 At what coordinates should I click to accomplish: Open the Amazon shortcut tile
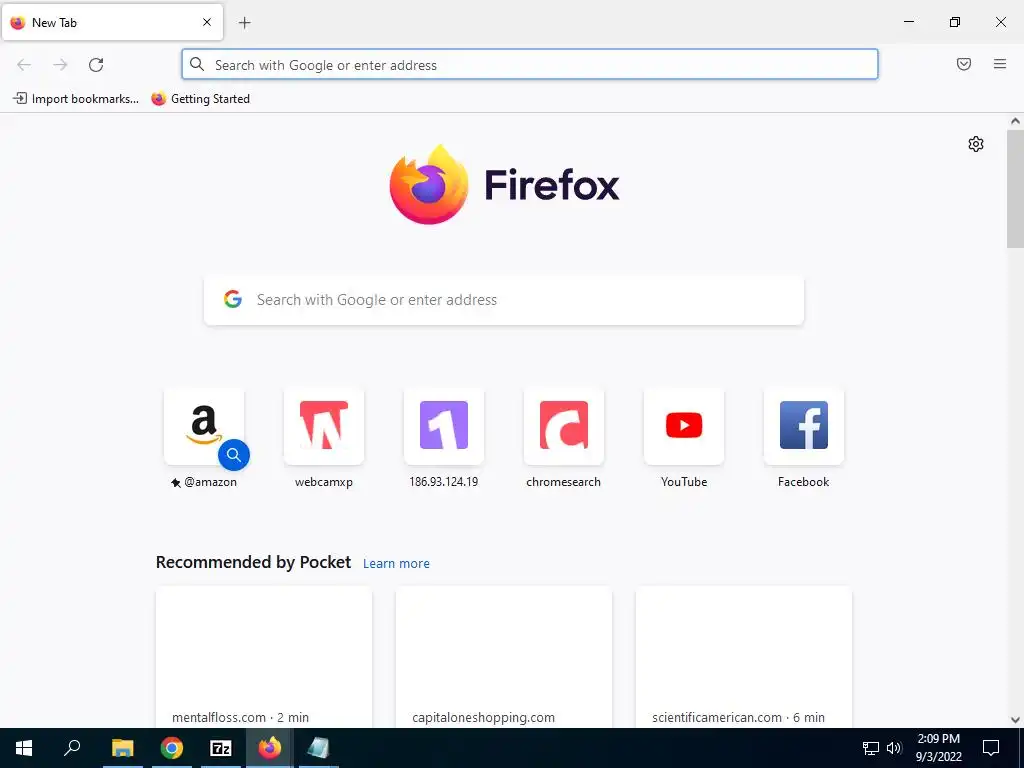point(204,426)
